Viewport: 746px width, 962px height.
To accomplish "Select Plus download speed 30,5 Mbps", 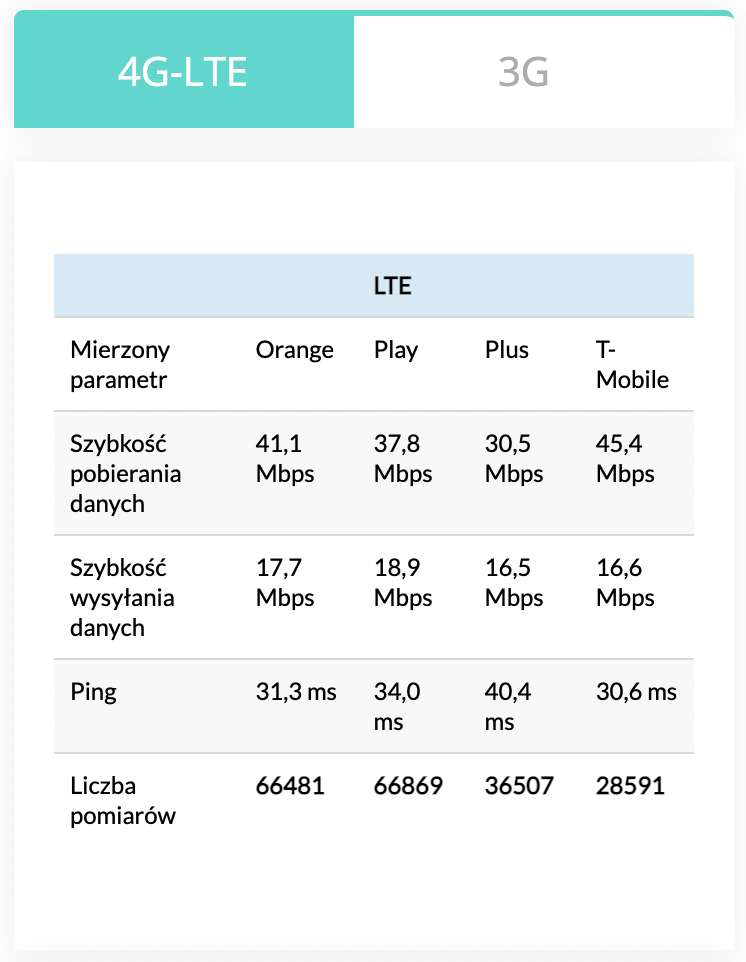I will click(514, 458).
